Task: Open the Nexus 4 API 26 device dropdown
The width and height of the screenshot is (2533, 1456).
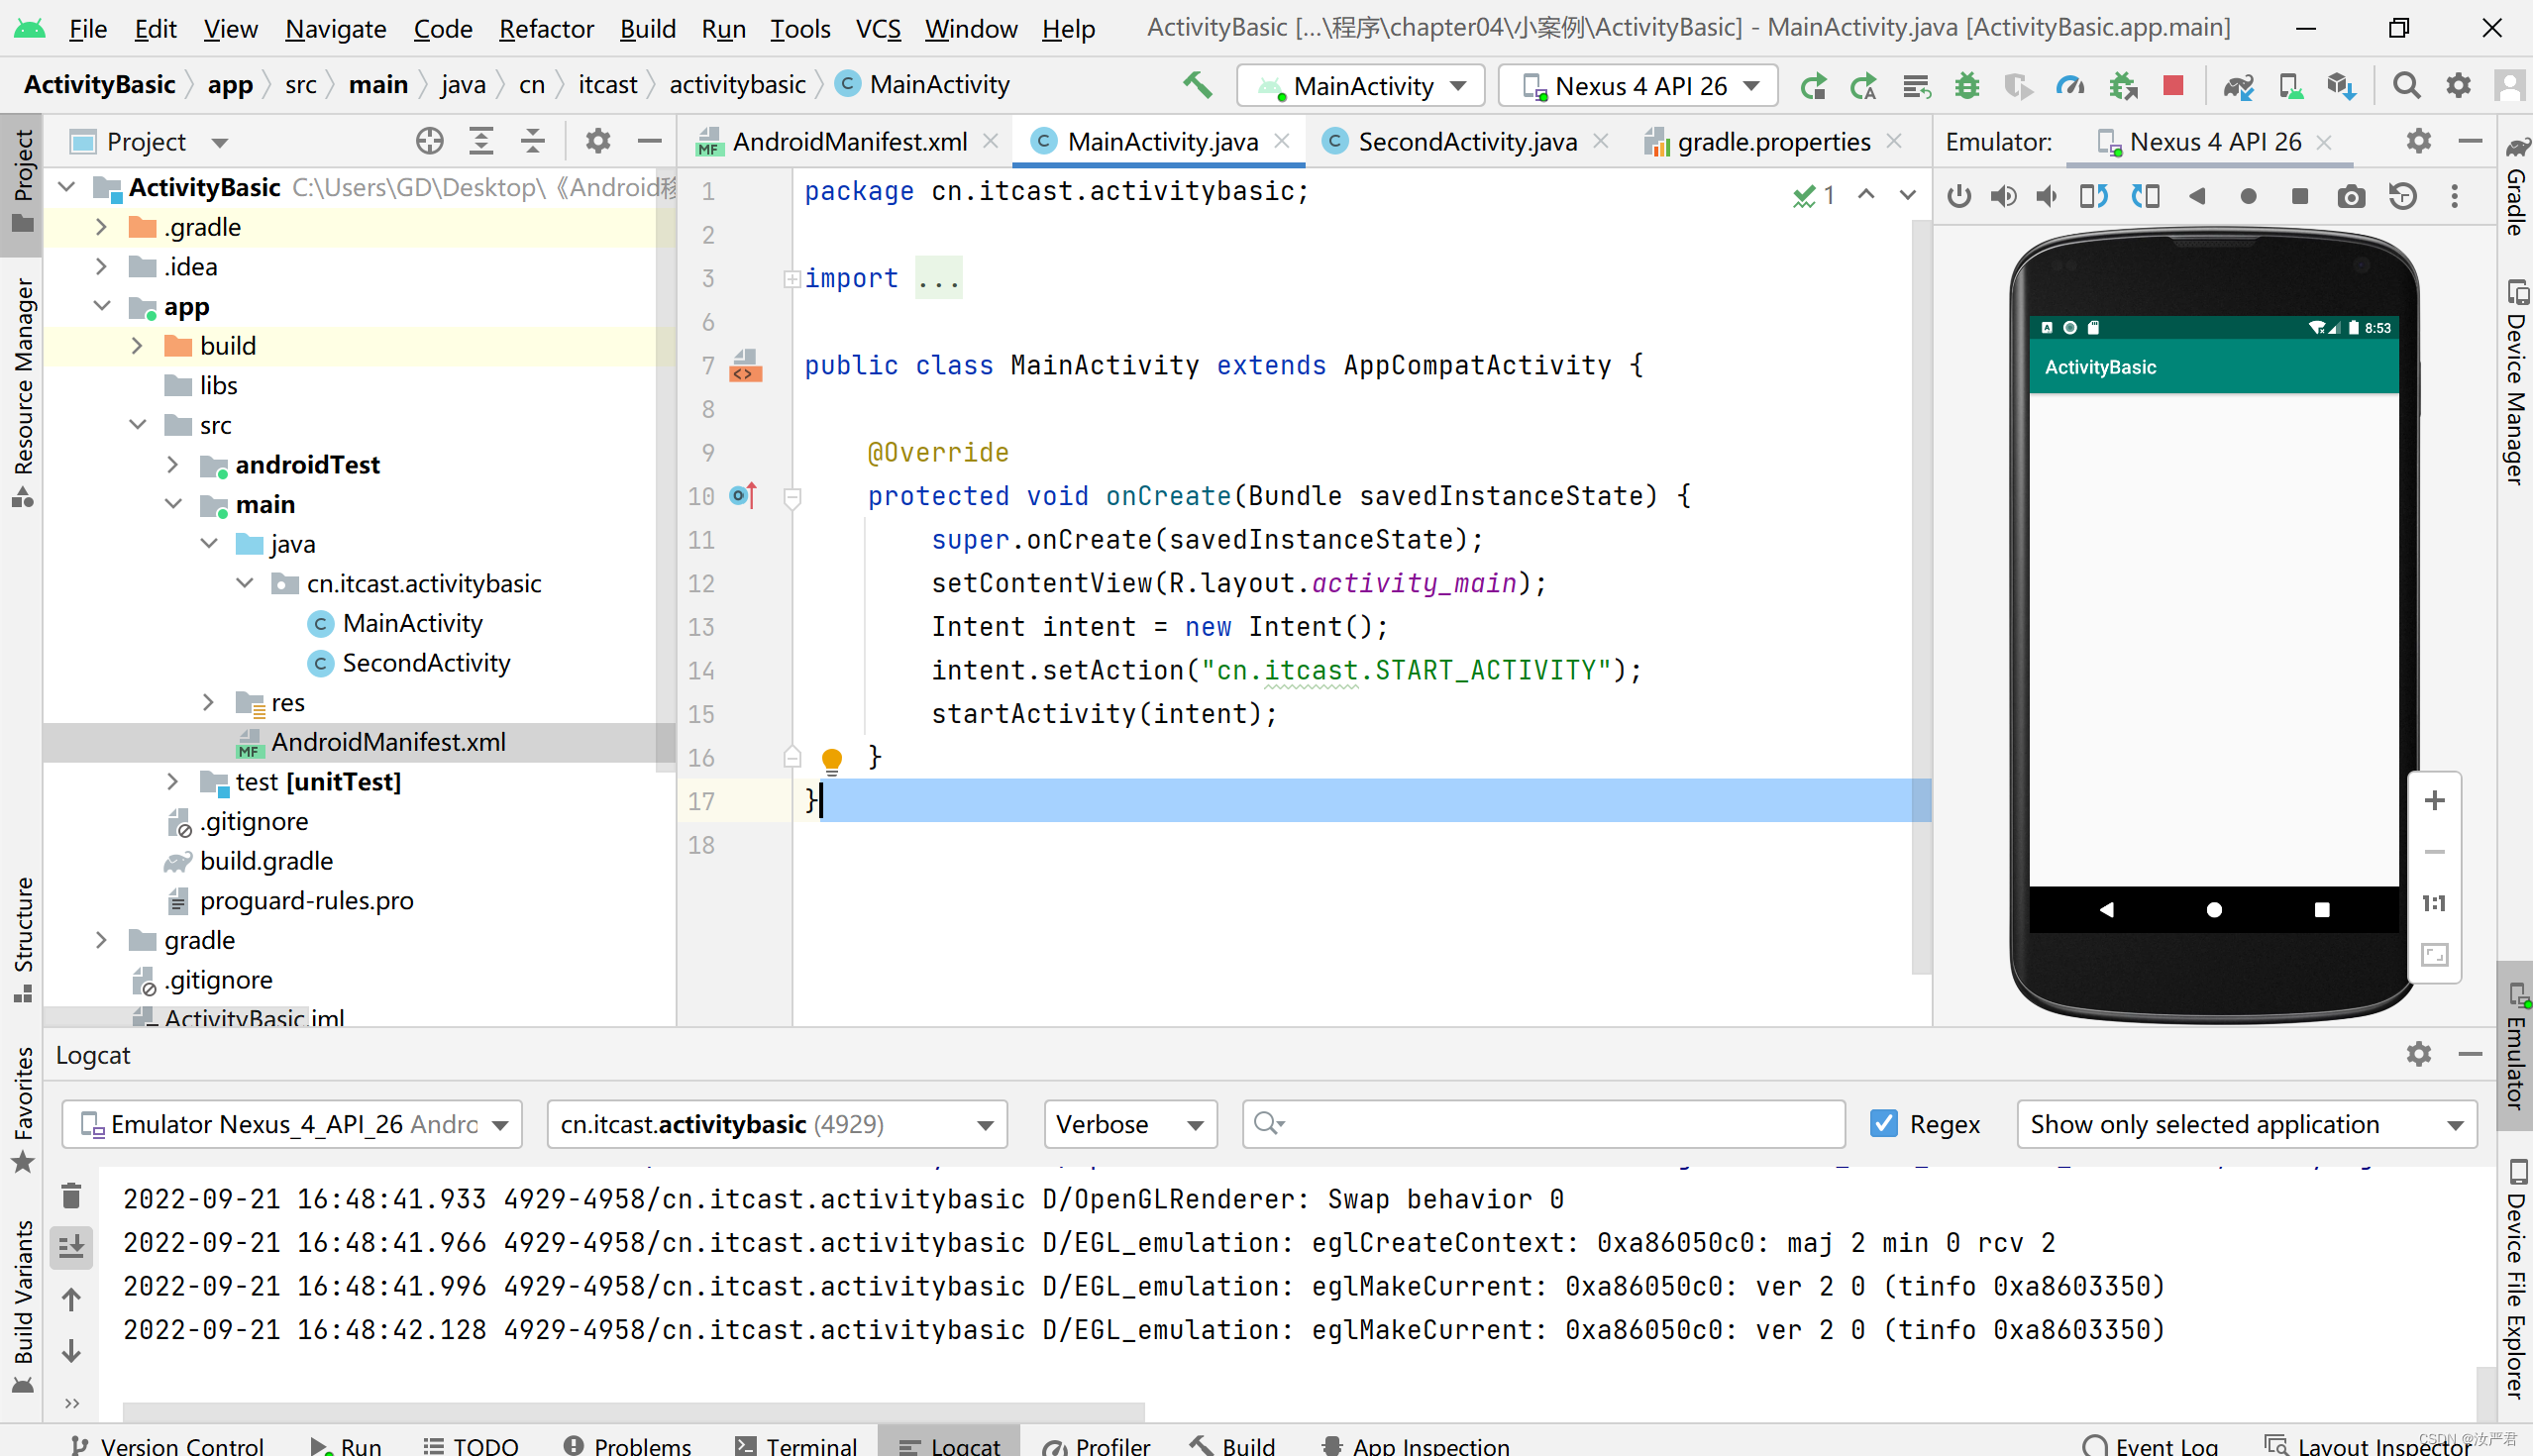Action: (x=1637, y=86)
